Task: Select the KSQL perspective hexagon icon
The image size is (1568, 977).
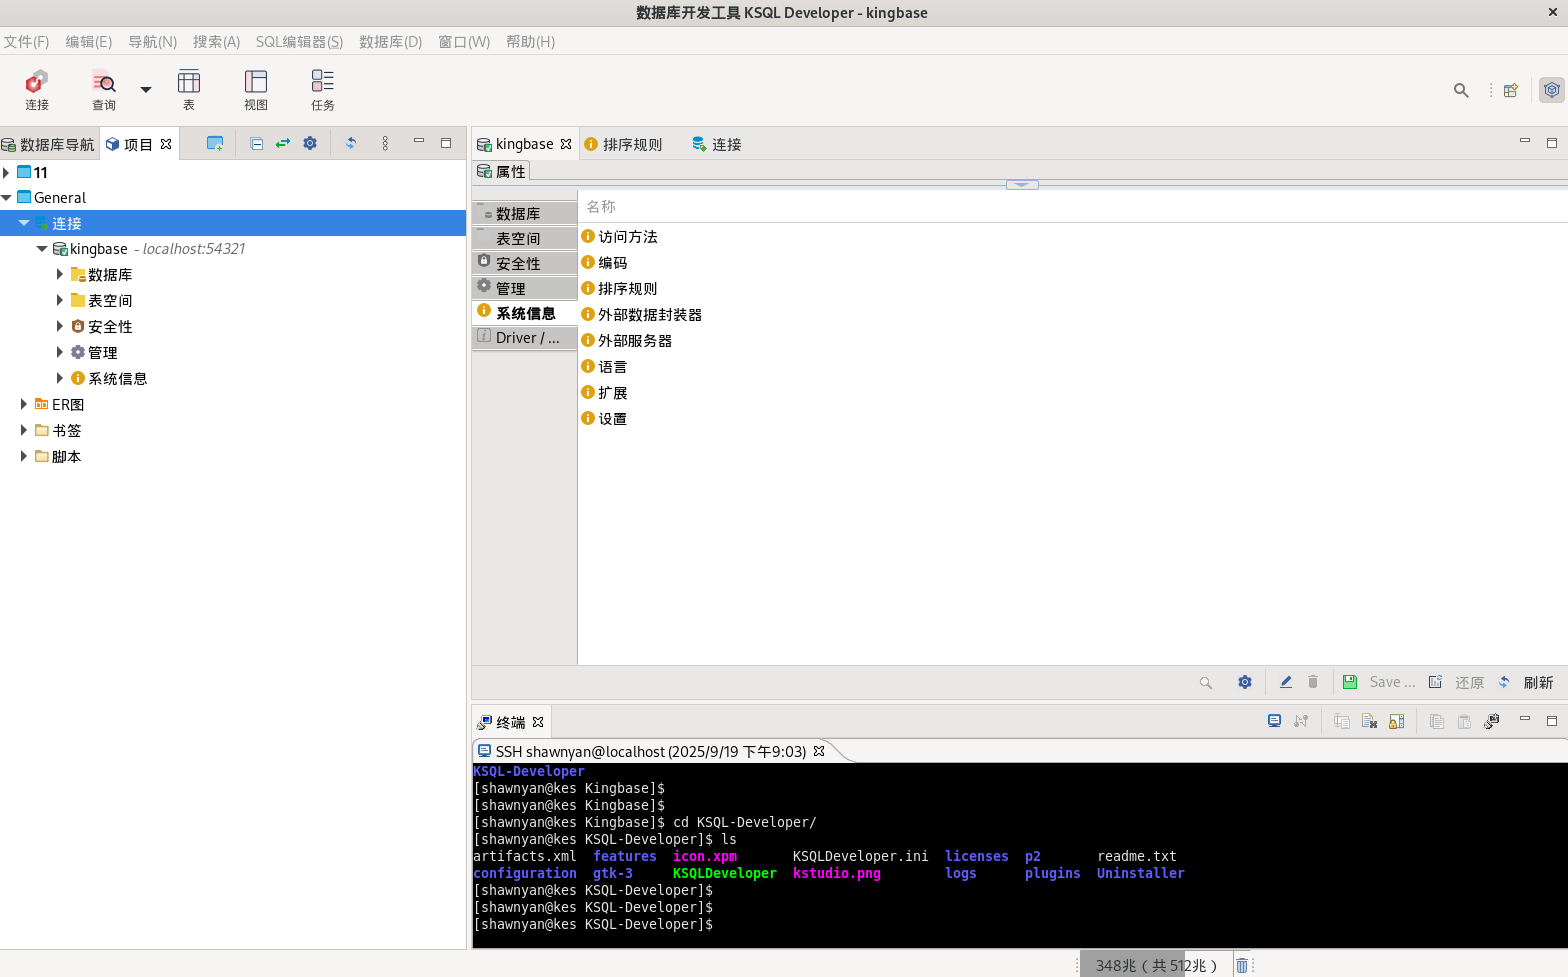Action: coord(1551,90)
